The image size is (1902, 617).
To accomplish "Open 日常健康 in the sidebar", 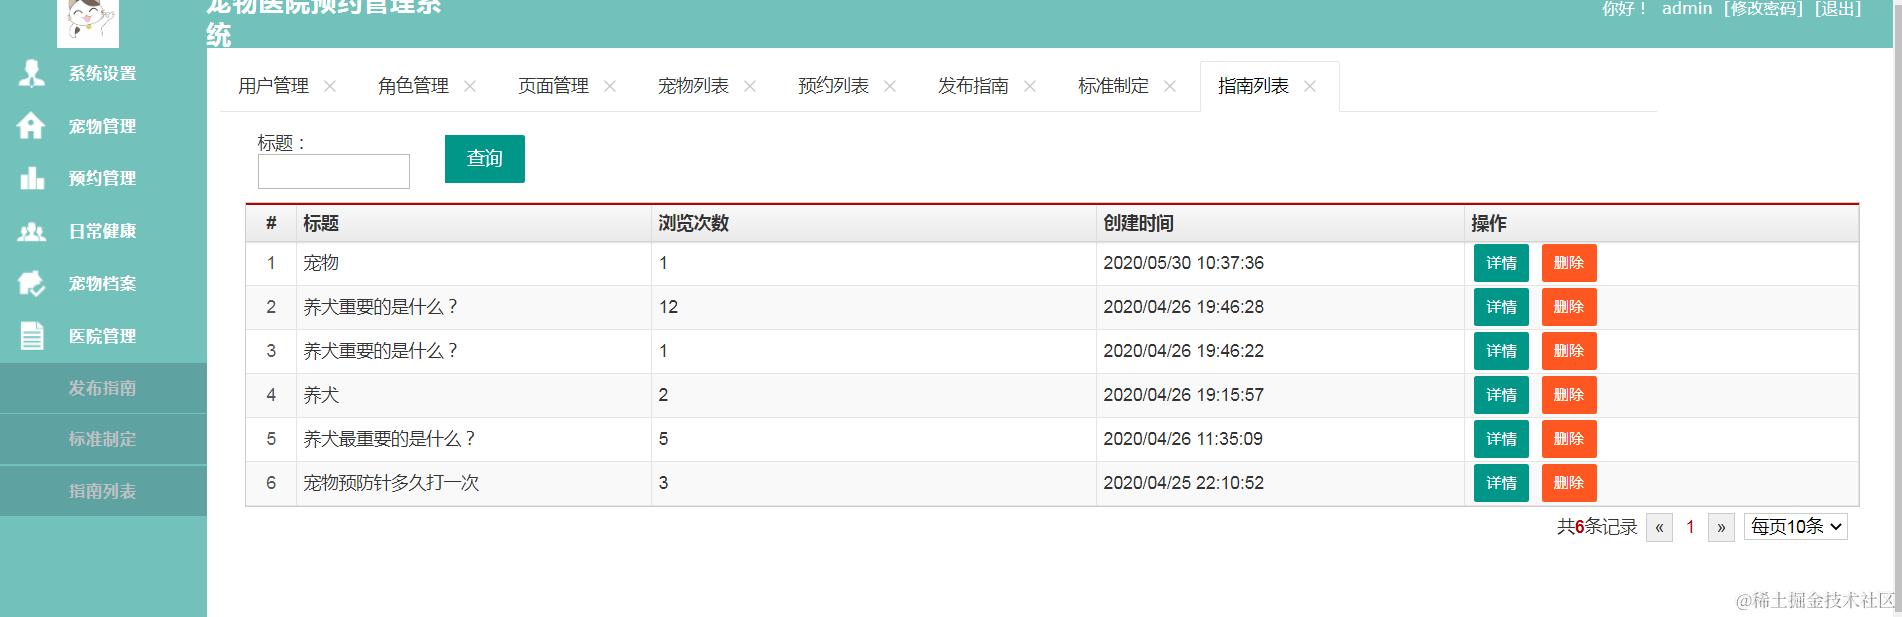I will 102,231.
